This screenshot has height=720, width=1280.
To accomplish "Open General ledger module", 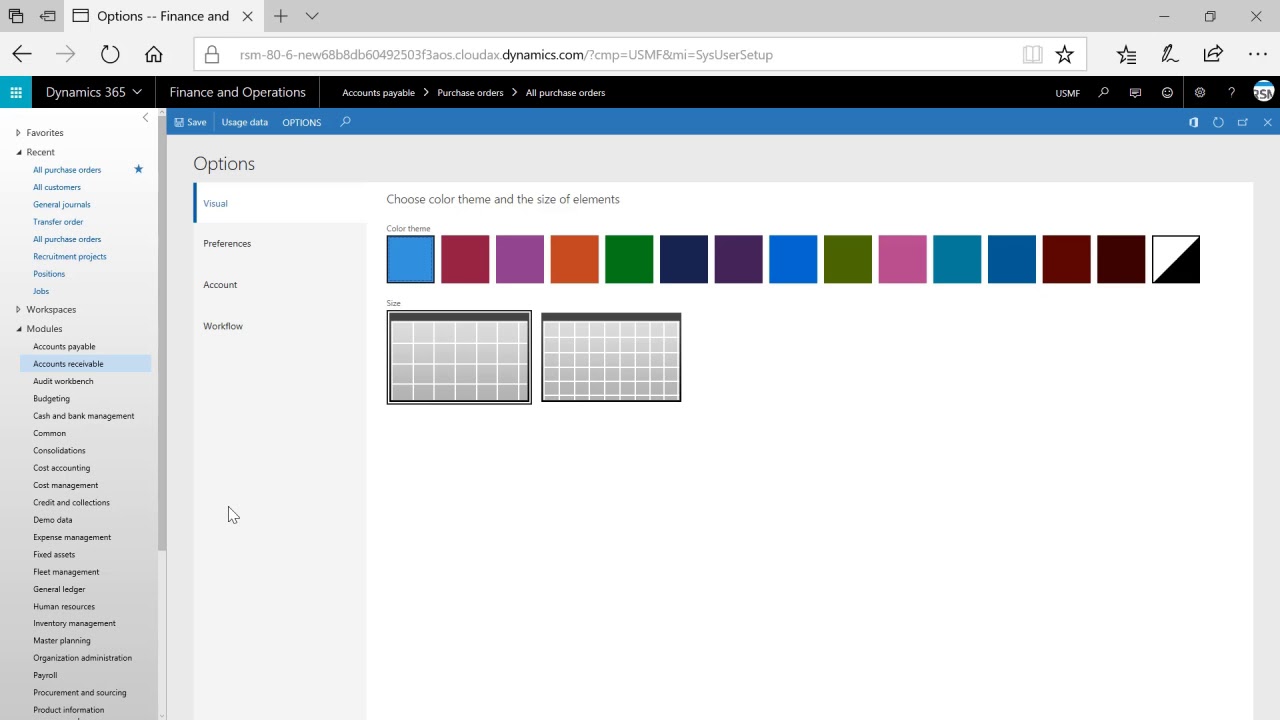I will coord(59,589).
